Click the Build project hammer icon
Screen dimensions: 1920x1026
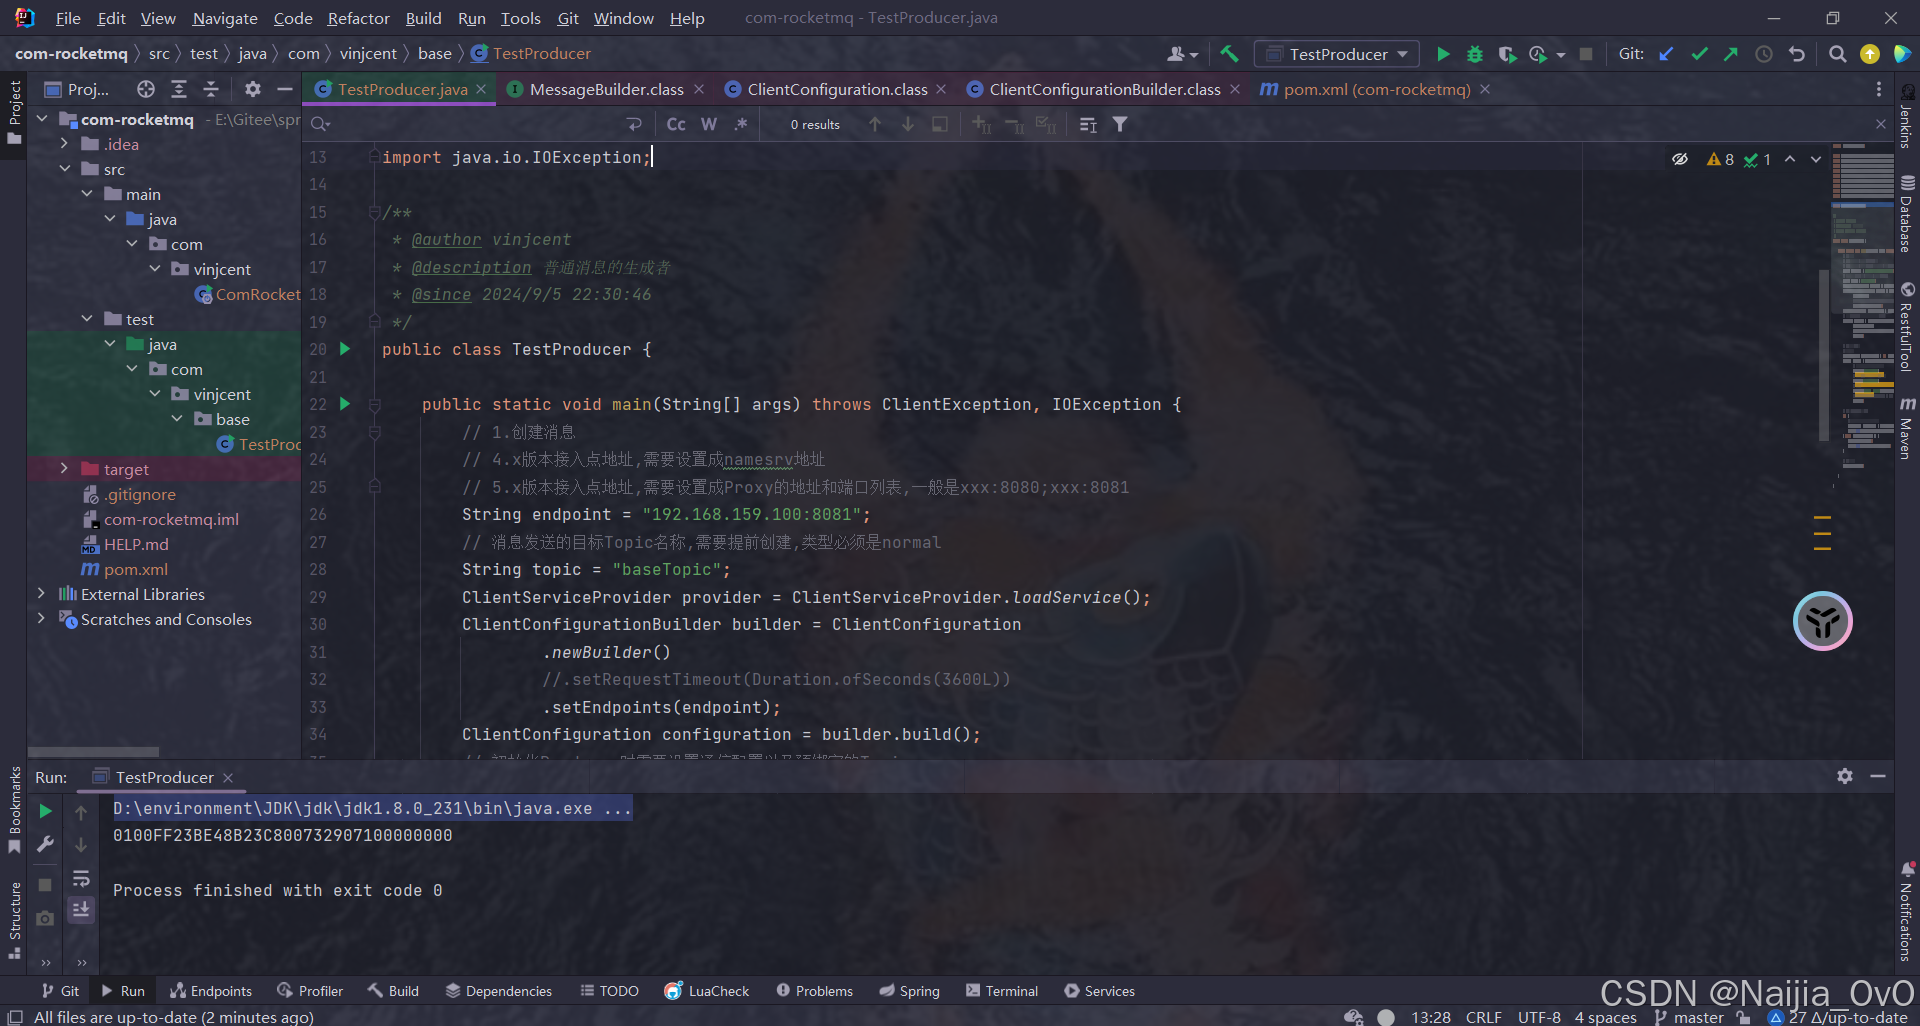[1229, 54]
